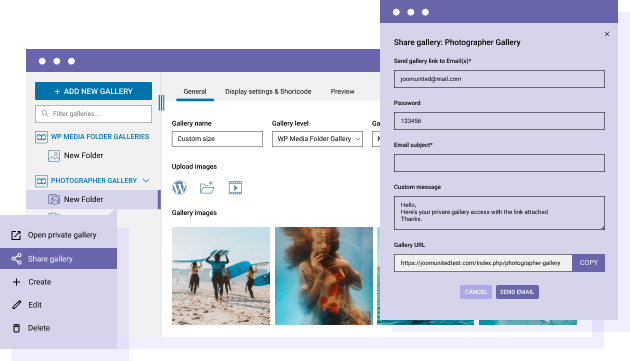Choose Open private gallery menu entry
The image size is (630, 361).
click(x=59, y=235)
